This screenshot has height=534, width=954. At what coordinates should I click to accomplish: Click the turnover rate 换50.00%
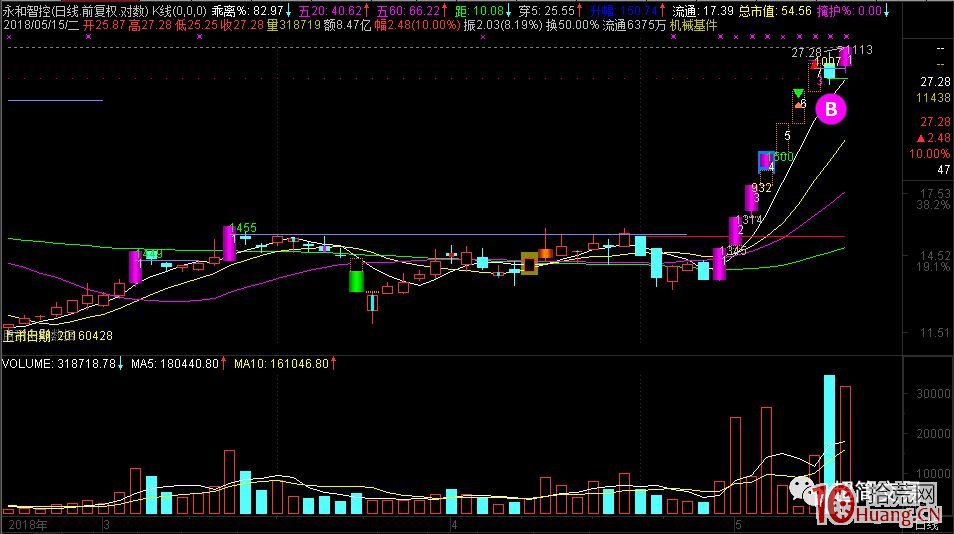[x=572, y=26]
